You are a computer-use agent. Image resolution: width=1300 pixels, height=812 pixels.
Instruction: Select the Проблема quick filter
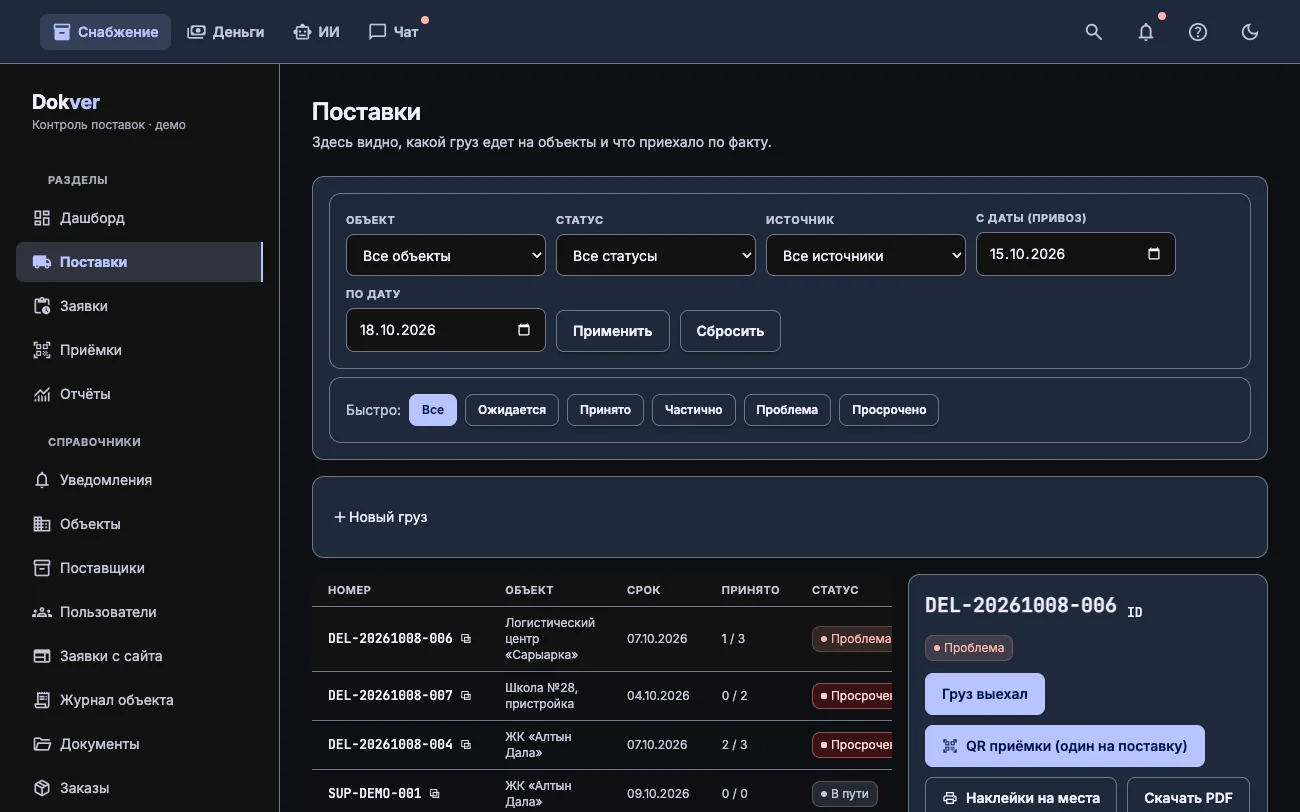click(x=787, y=410)
